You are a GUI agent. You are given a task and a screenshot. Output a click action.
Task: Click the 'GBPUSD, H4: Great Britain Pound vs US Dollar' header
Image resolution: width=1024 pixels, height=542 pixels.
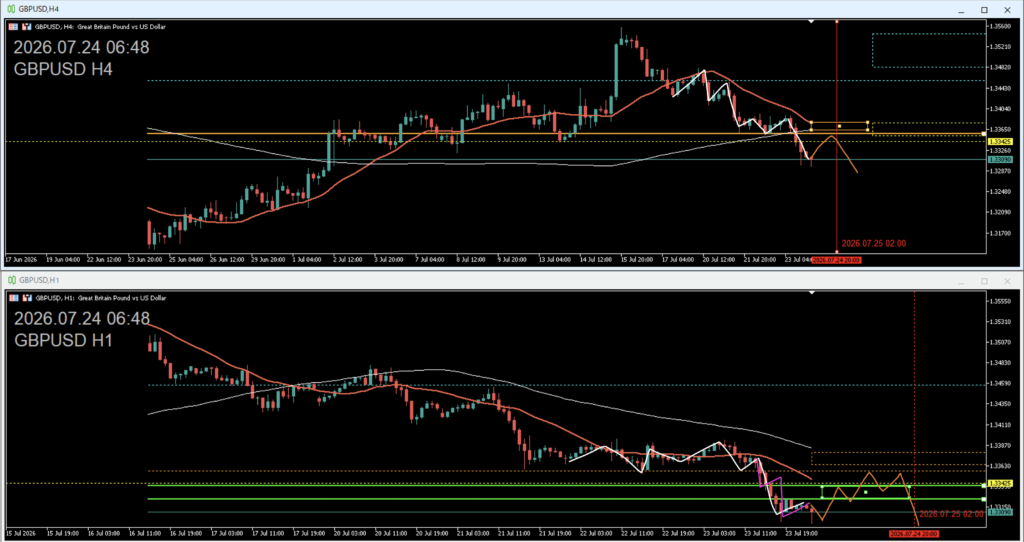click(x=100, y=27)
